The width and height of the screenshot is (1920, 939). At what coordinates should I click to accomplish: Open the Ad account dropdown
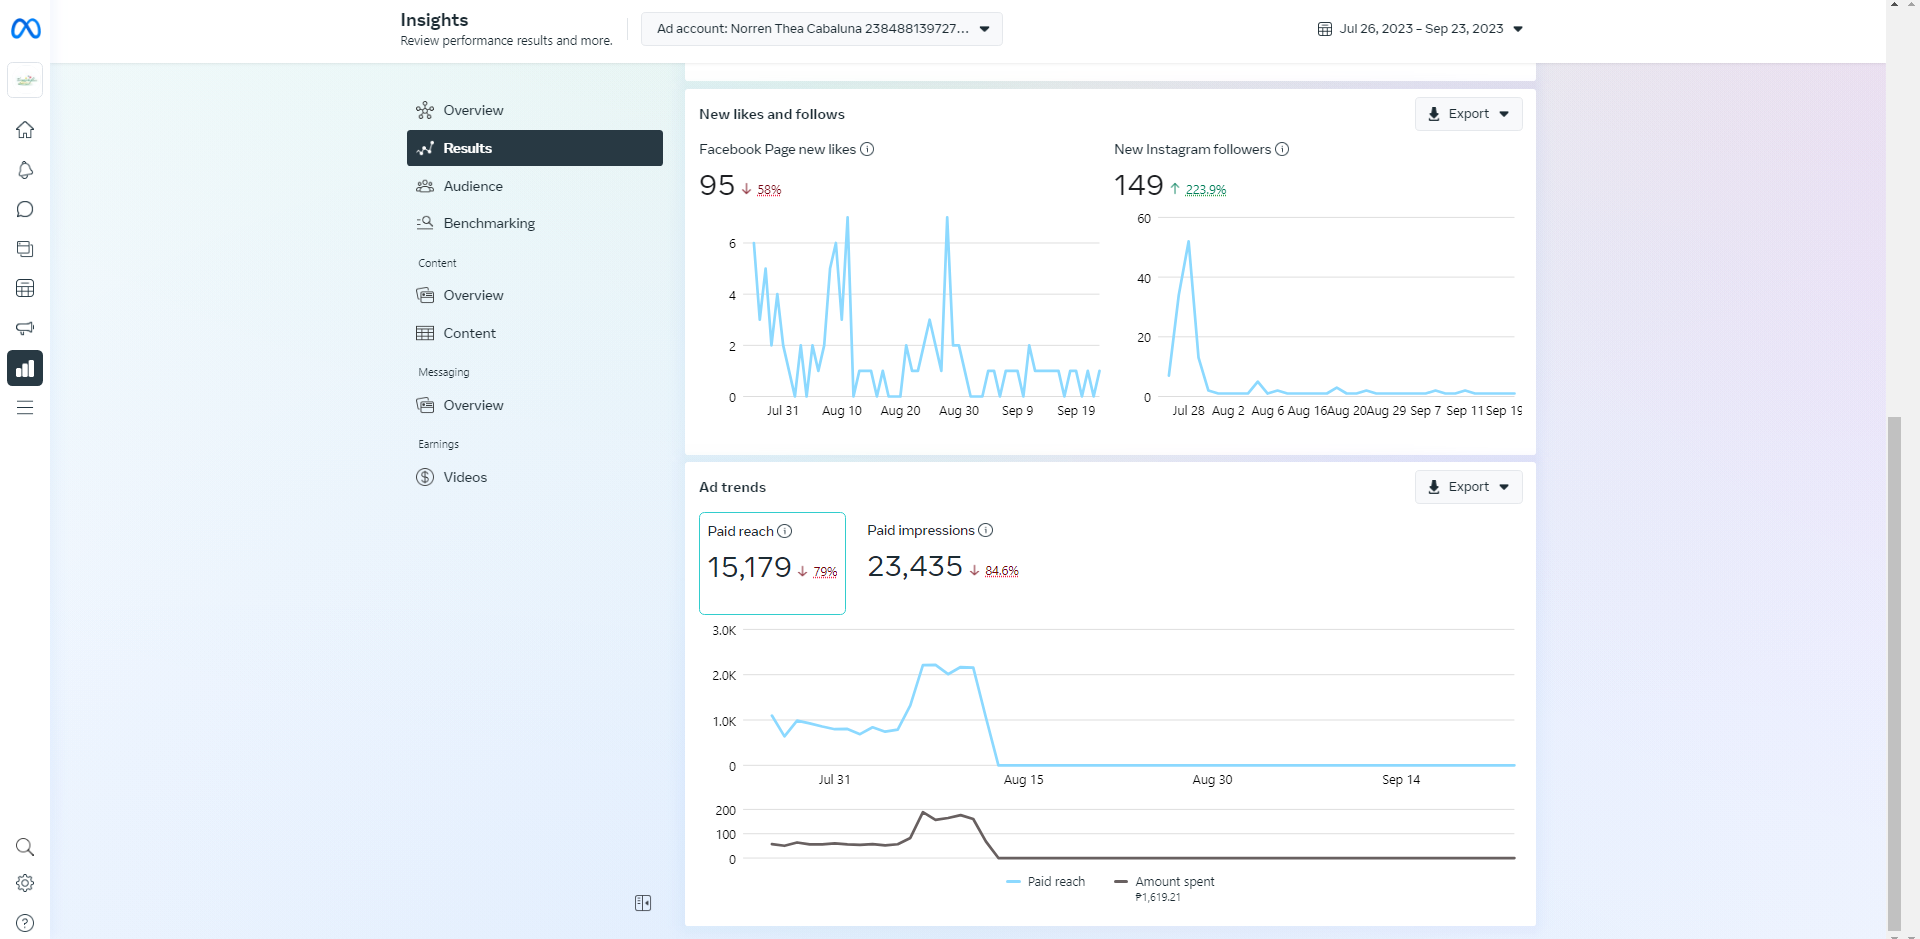[821, 29]
